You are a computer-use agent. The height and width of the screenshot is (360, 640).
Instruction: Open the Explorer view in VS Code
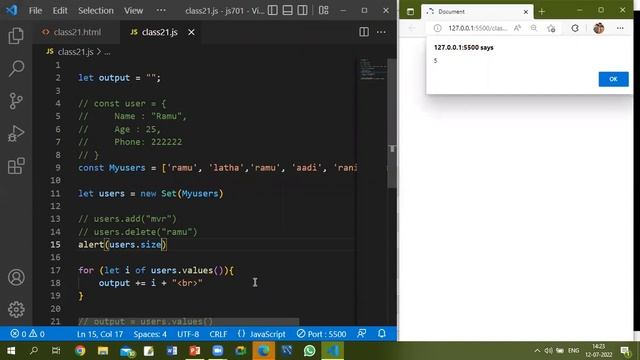[x=16, y=36]
